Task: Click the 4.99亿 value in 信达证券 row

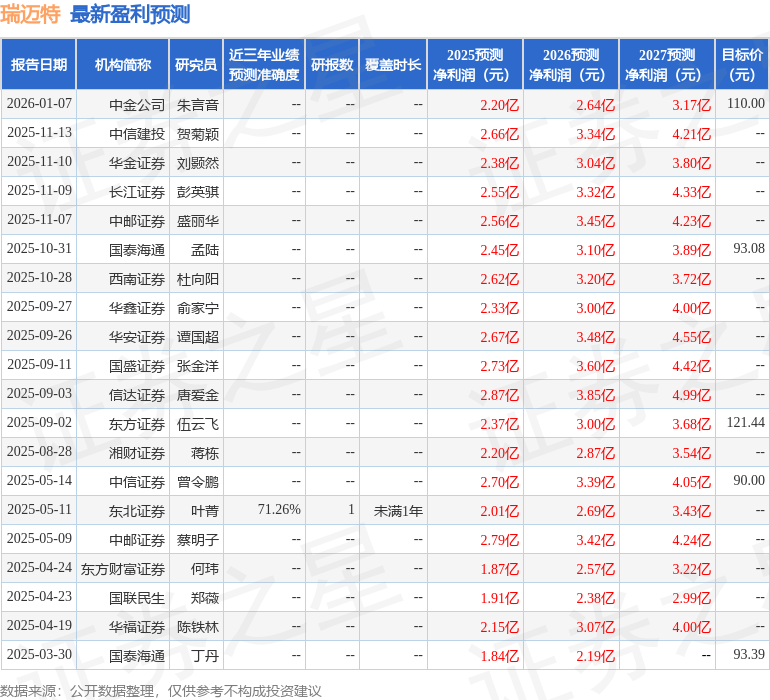Action: [x=691, y=395]
